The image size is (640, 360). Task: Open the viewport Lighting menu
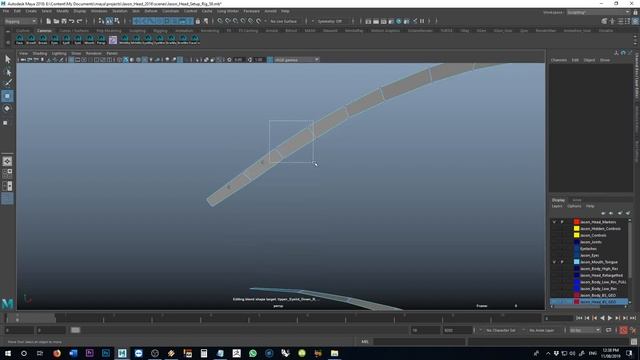(x=59, y=53)
